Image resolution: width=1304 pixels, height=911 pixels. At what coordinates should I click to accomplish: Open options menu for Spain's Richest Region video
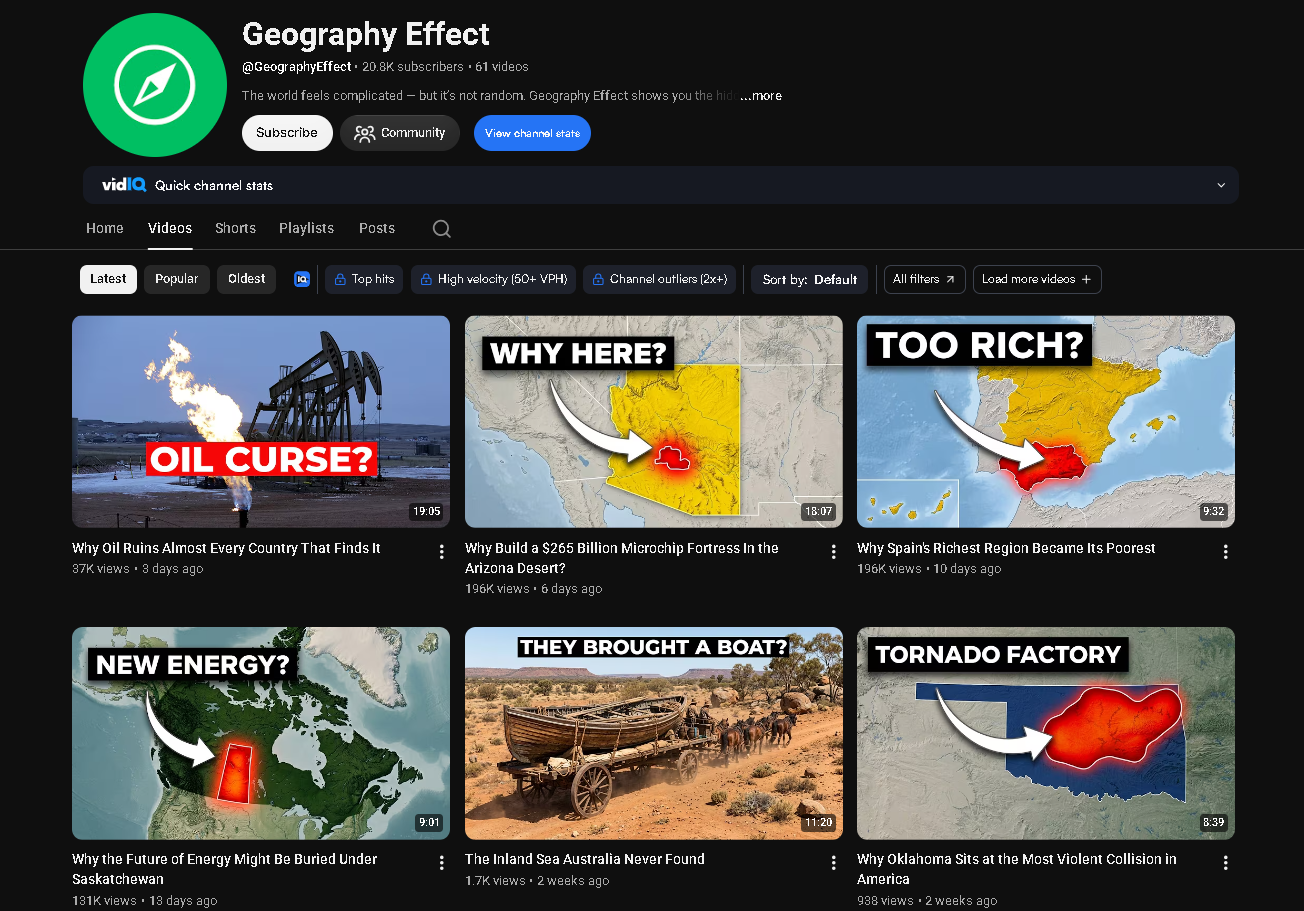click(1226, 551)
